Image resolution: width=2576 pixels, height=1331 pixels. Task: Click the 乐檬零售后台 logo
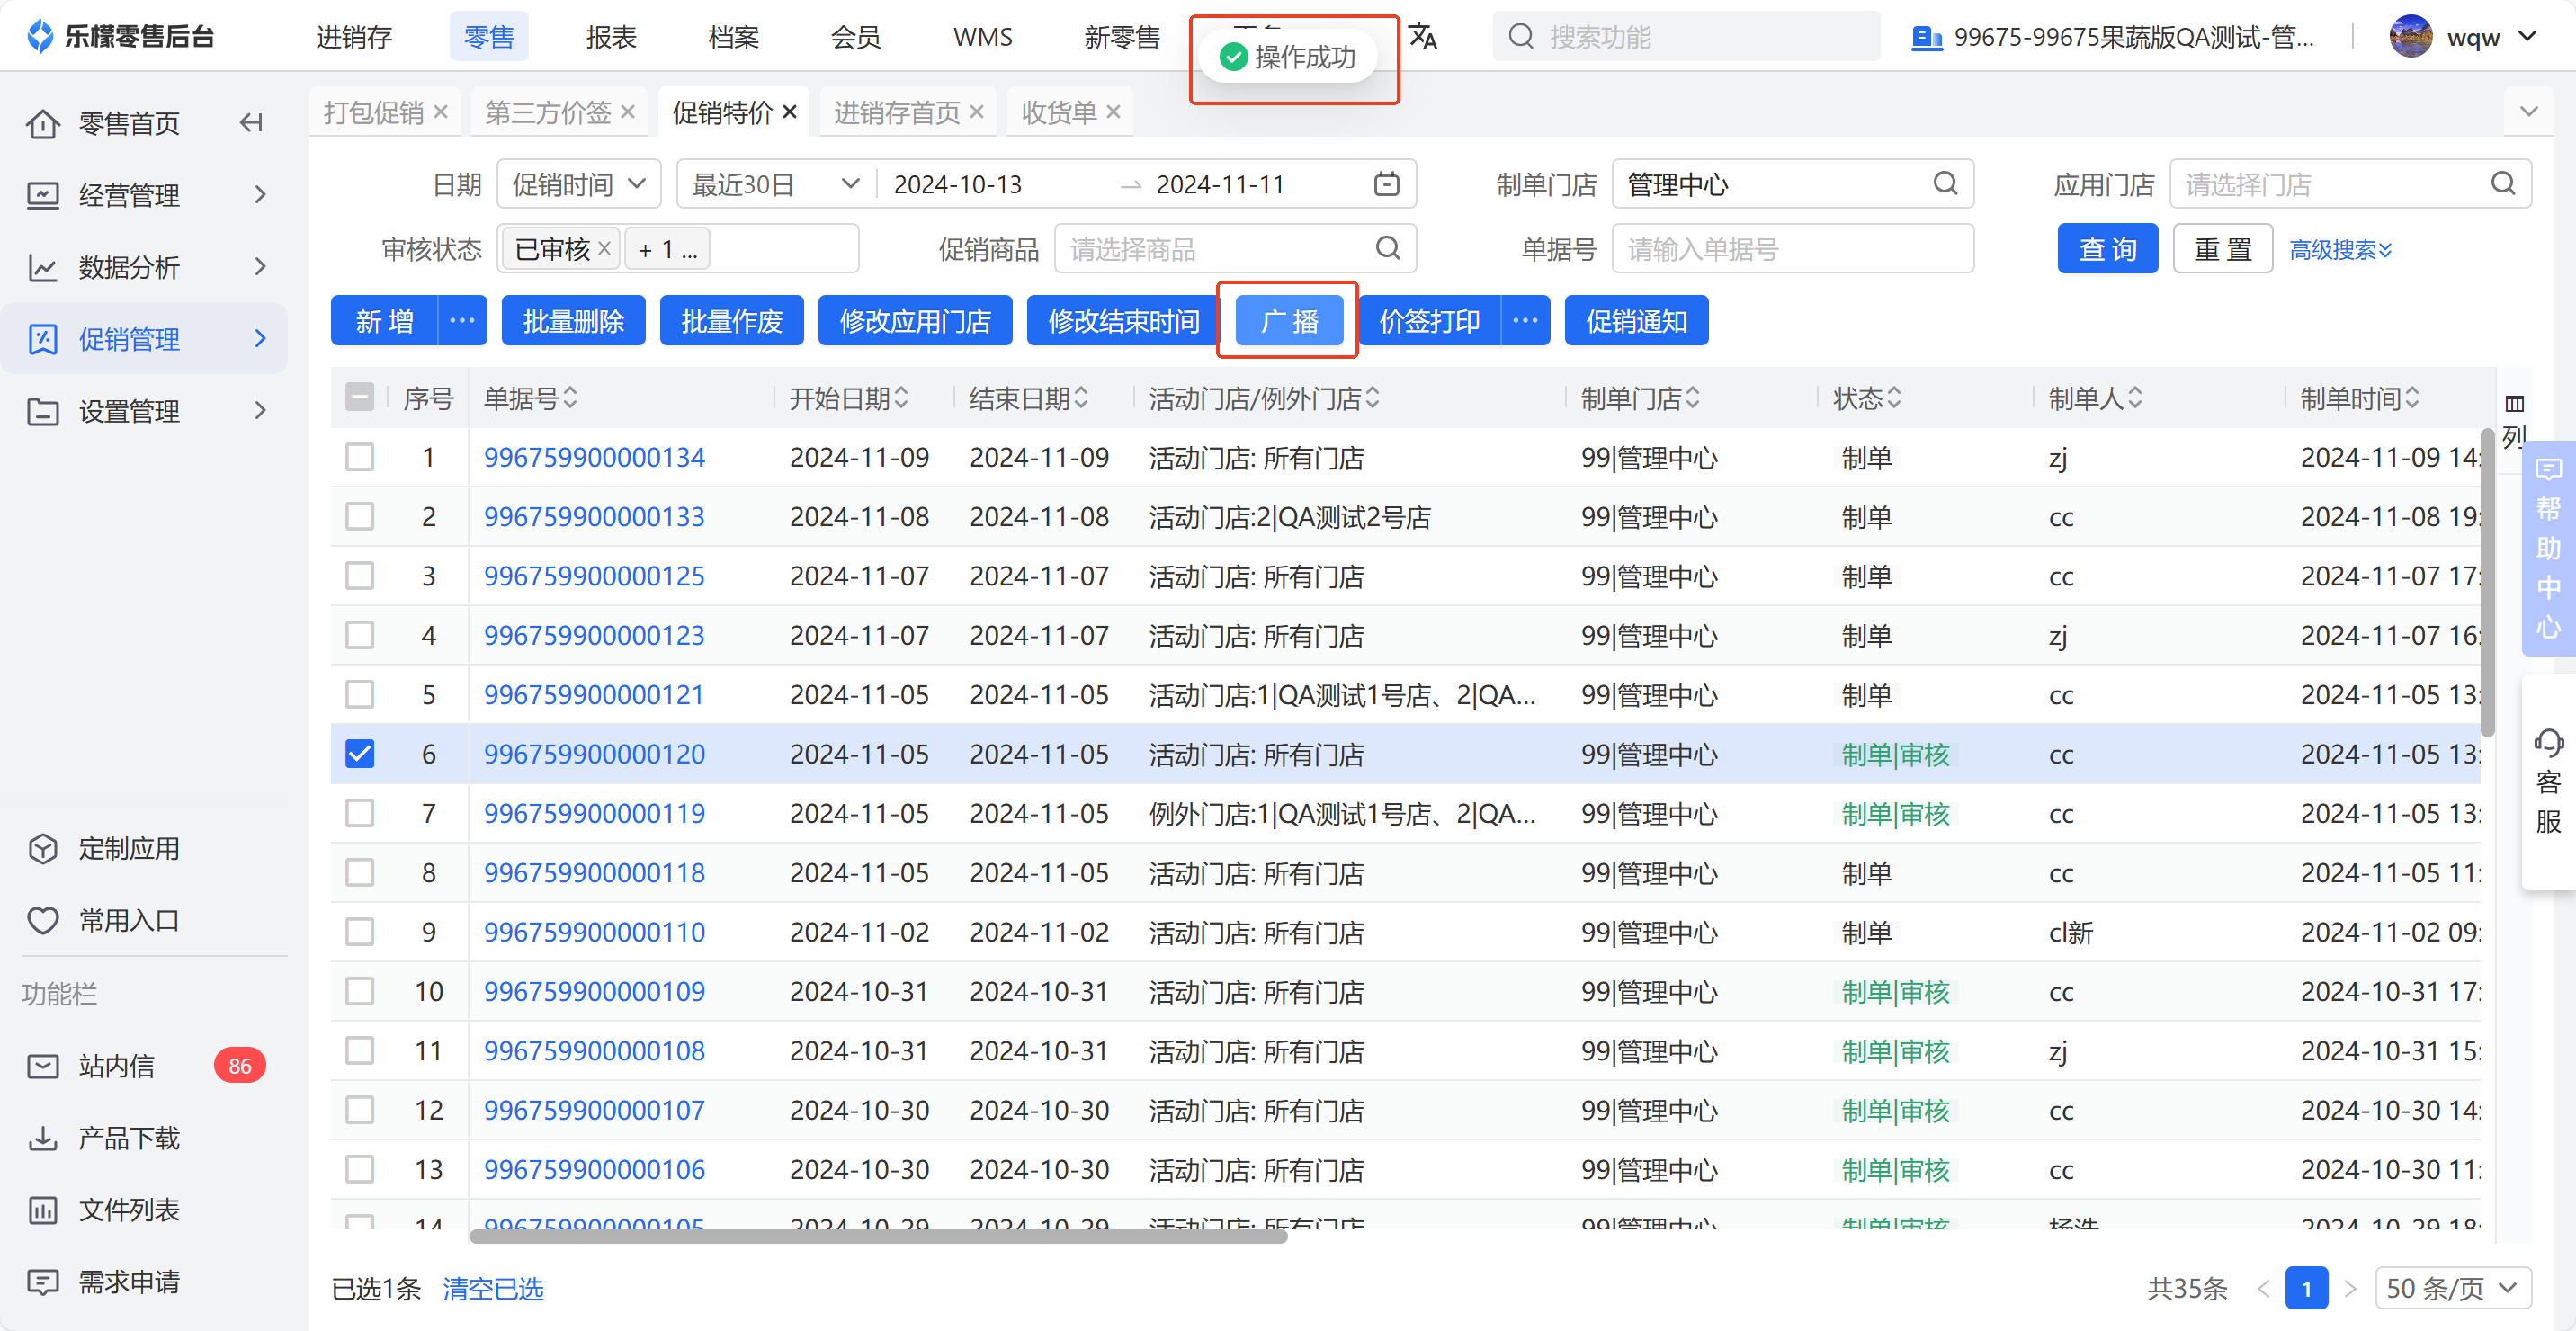pos(120,37)
